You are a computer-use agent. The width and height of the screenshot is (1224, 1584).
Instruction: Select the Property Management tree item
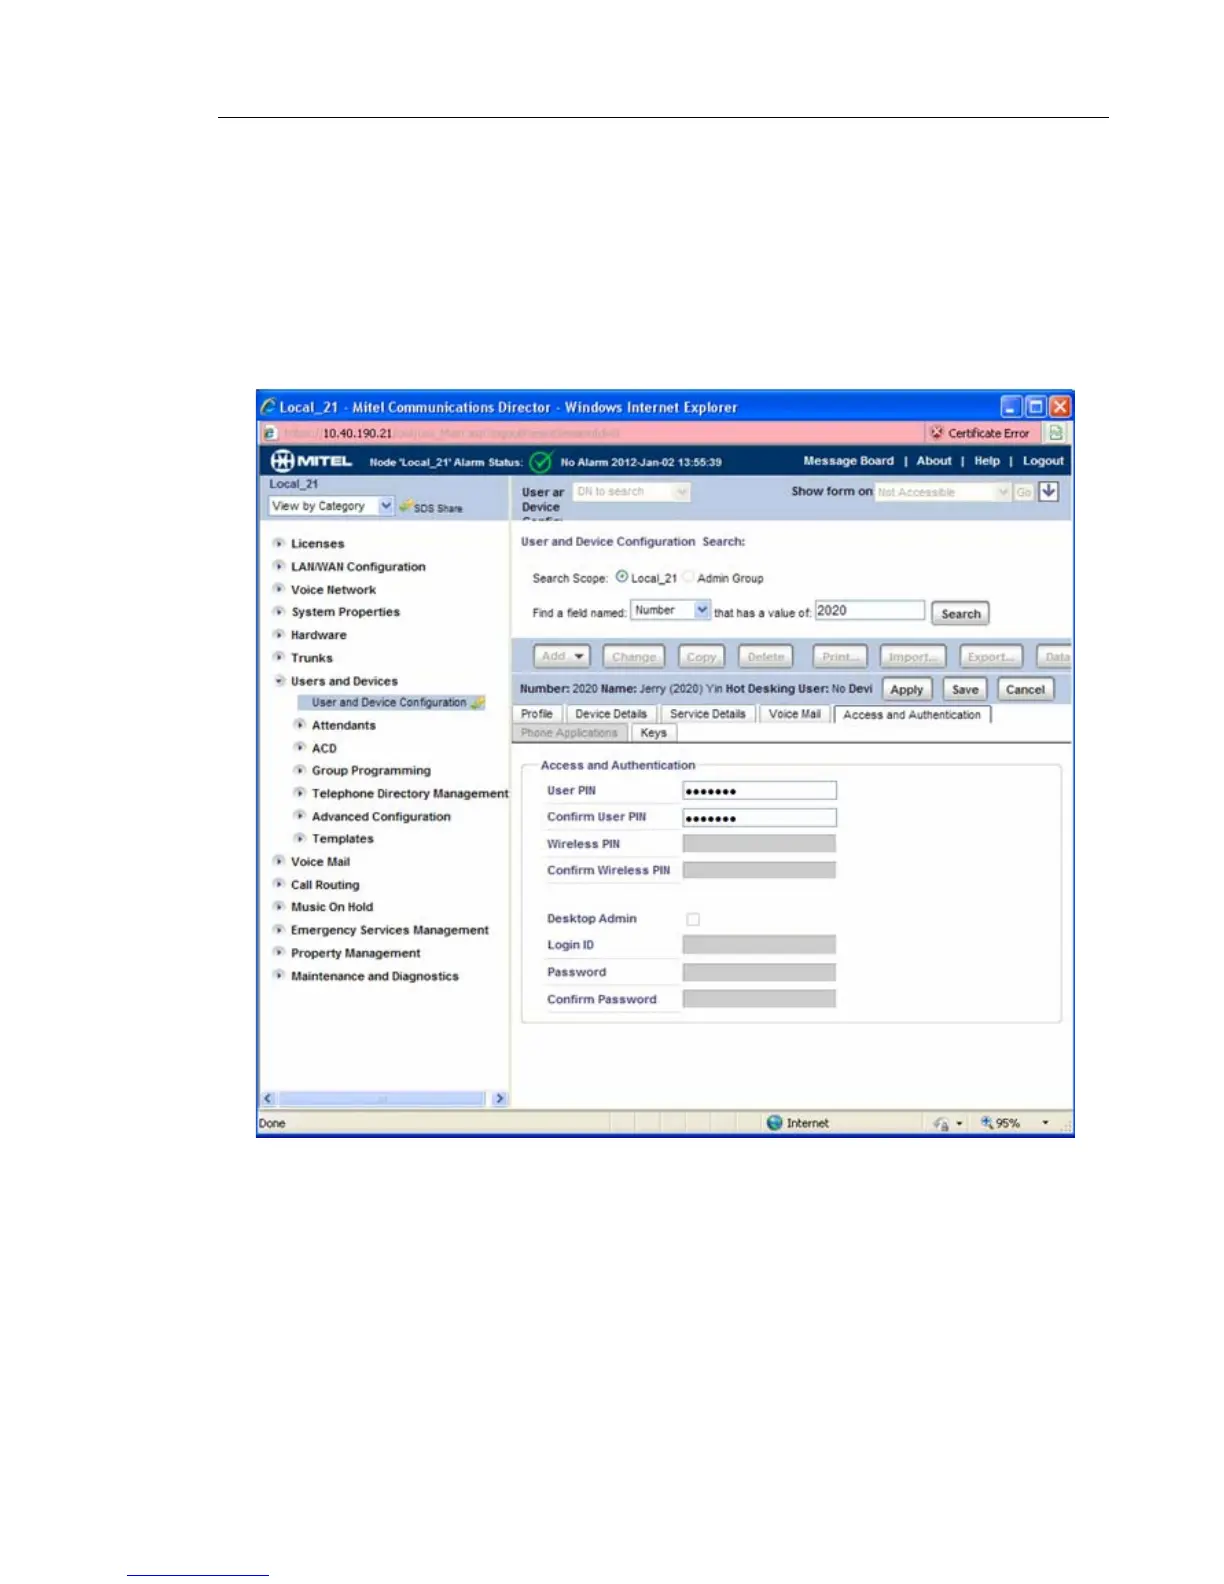point(356,953)
